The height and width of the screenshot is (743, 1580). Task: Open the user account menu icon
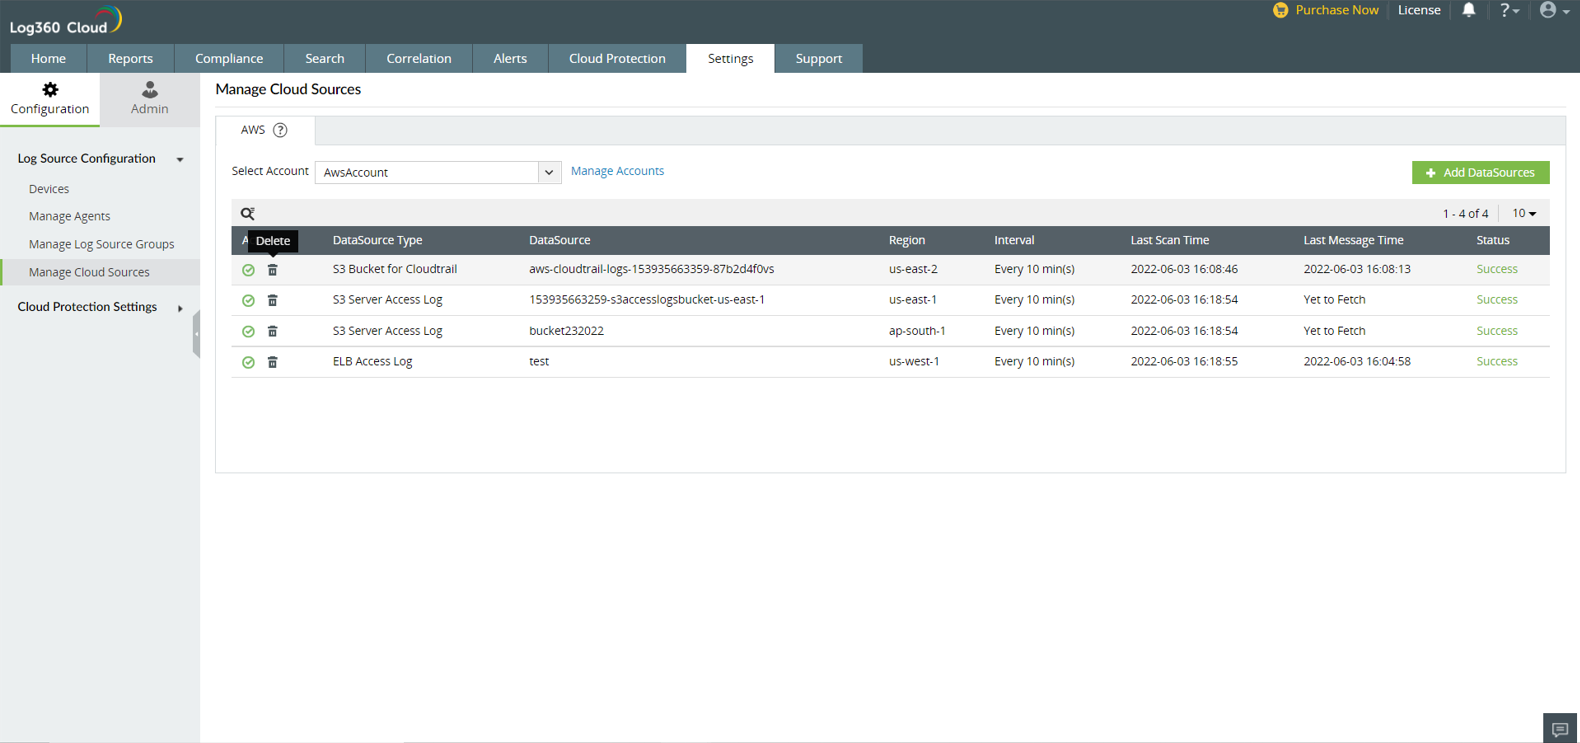[1553, 10]
